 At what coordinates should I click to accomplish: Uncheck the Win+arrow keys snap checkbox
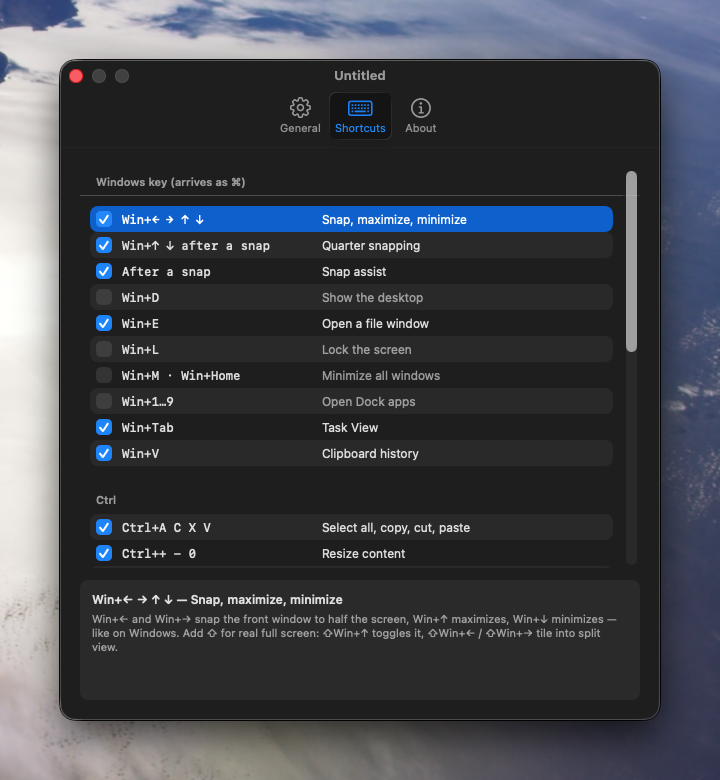click(104, 219)
